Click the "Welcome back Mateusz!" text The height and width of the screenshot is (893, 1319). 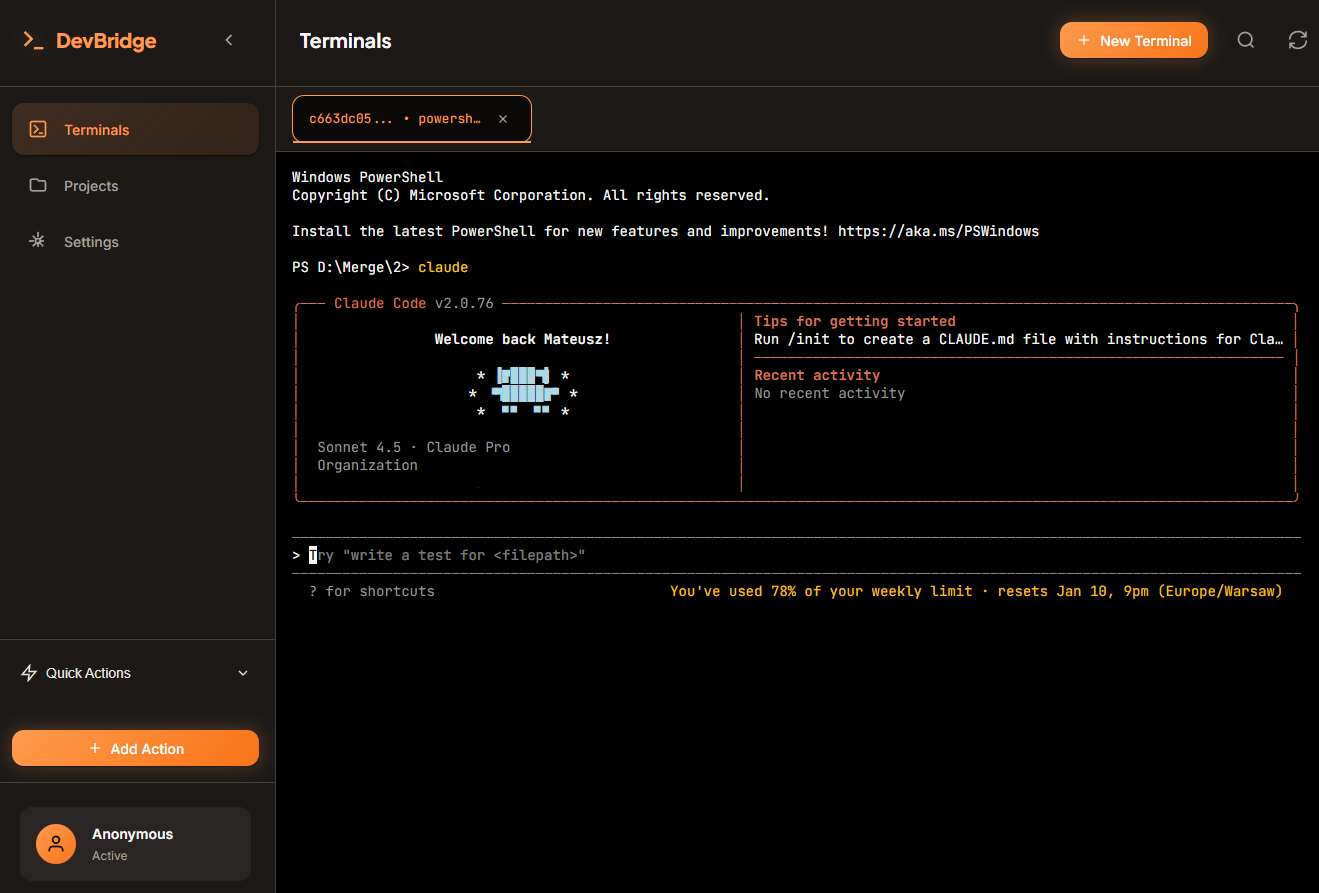(522, 339)
